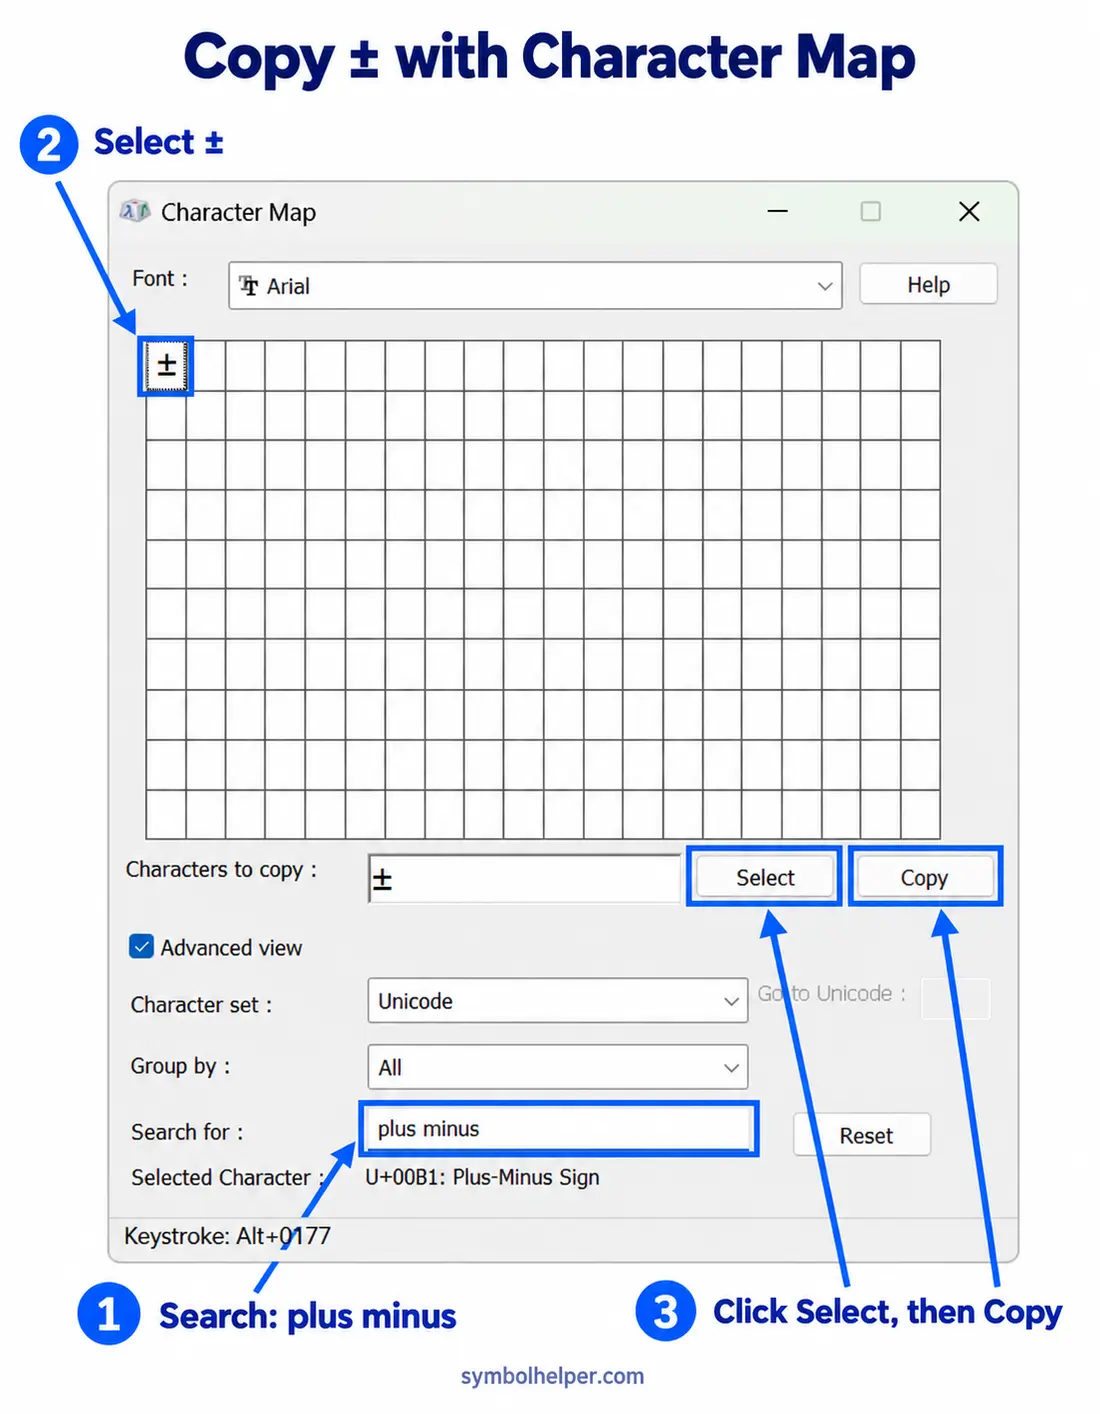Click the Help button

tap(928, 284)
